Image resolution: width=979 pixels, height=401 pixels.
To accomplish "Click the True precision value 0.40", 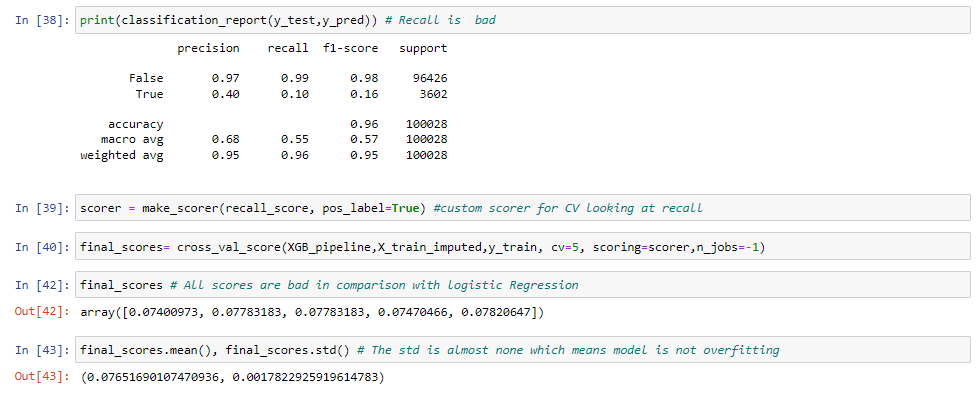I will (225, 94).
